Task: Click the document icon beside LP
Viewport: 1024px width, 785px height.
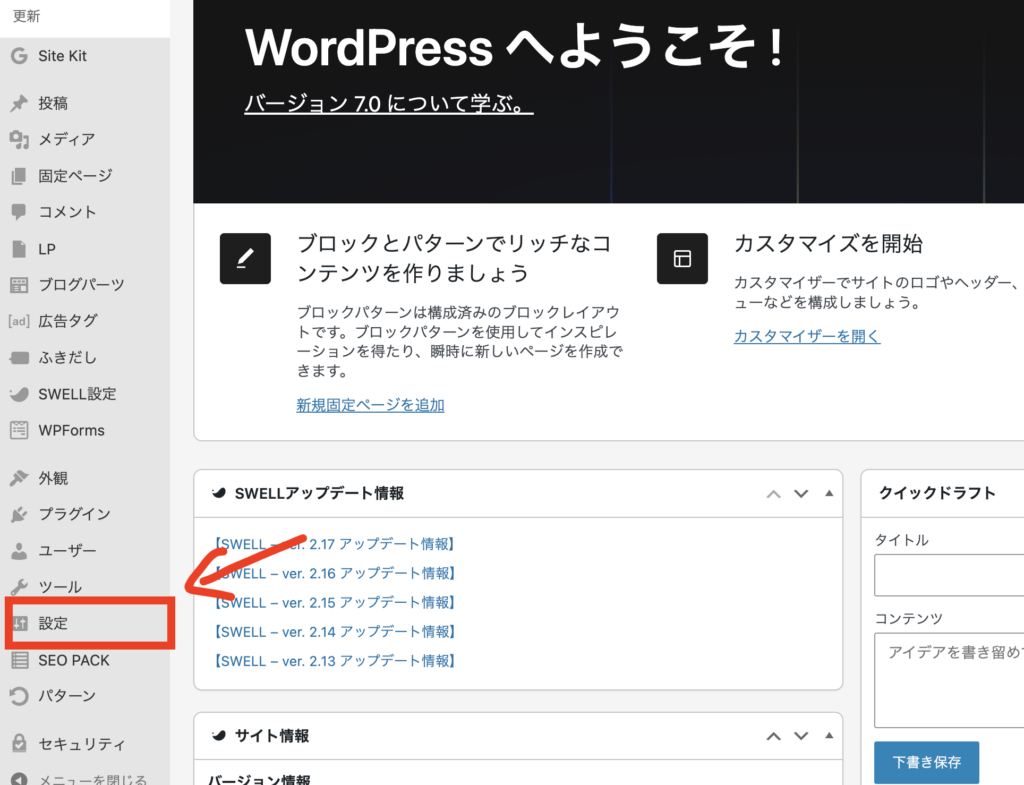Action: pos(19,249)
